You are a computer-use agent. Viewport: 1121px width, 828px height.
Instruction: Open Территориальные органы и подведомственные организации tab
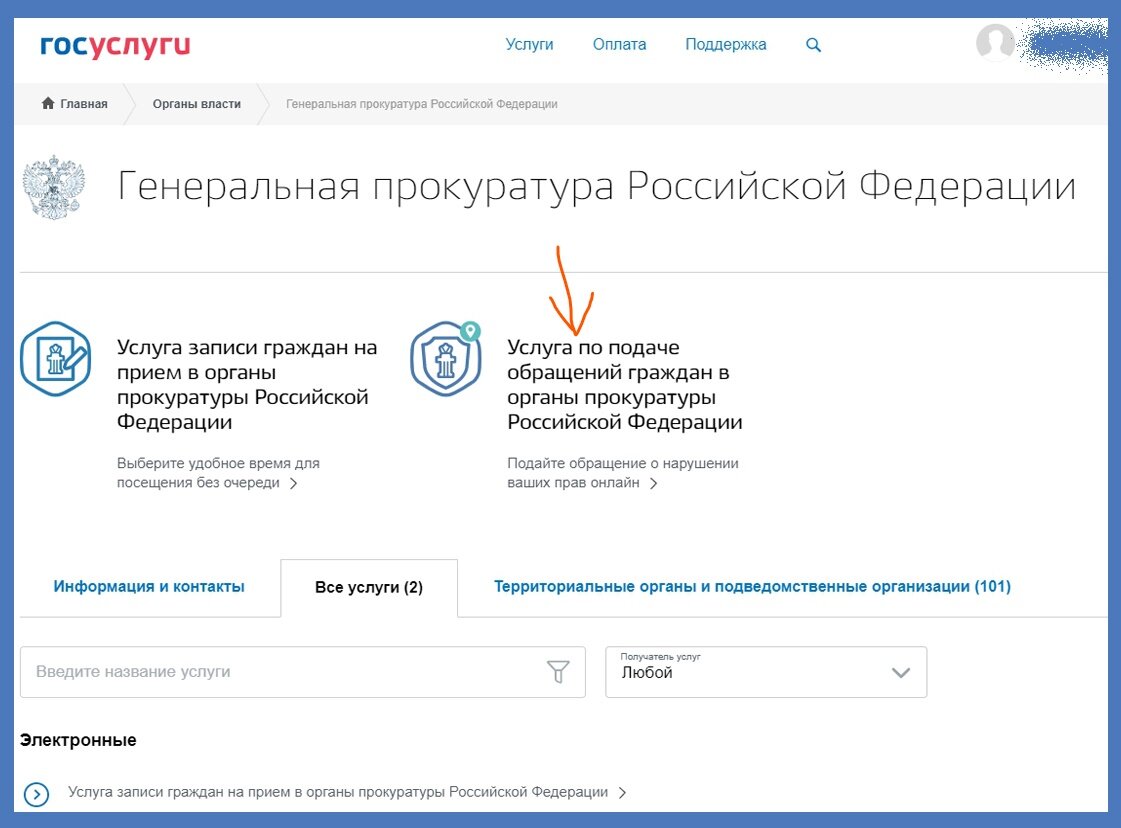[x=752, y=586]
